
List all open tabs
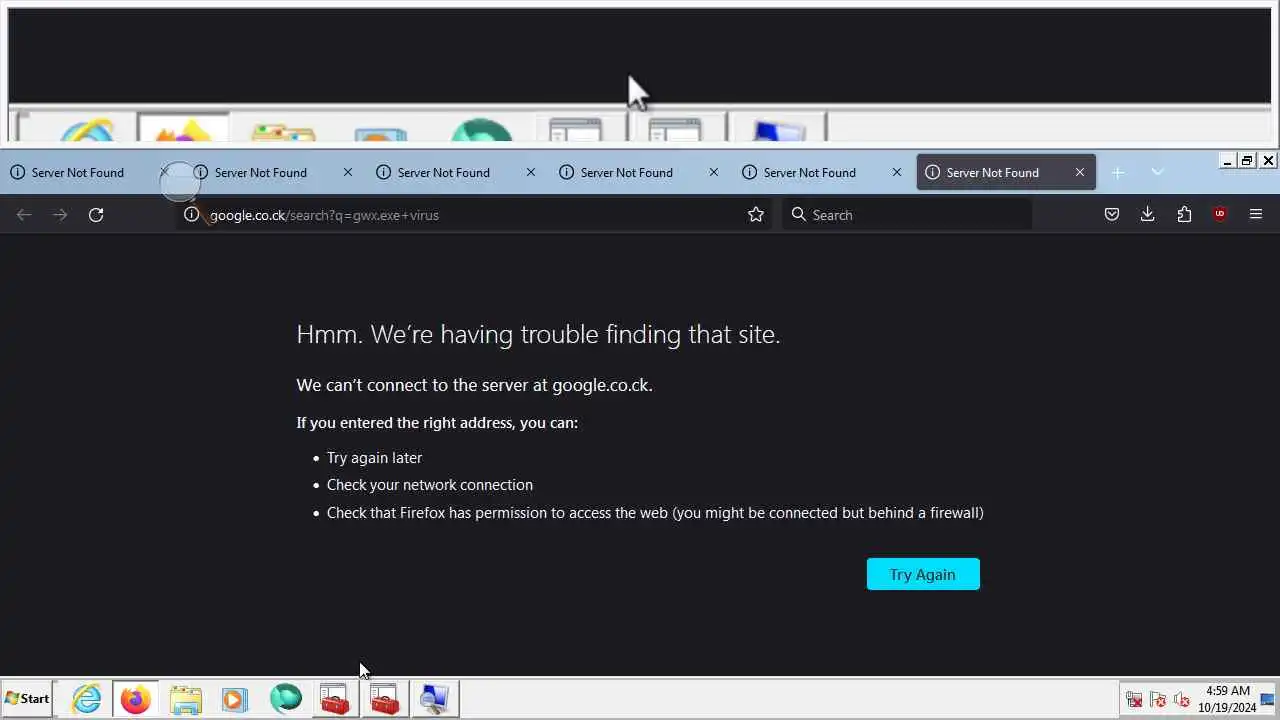click(1157, 172)
